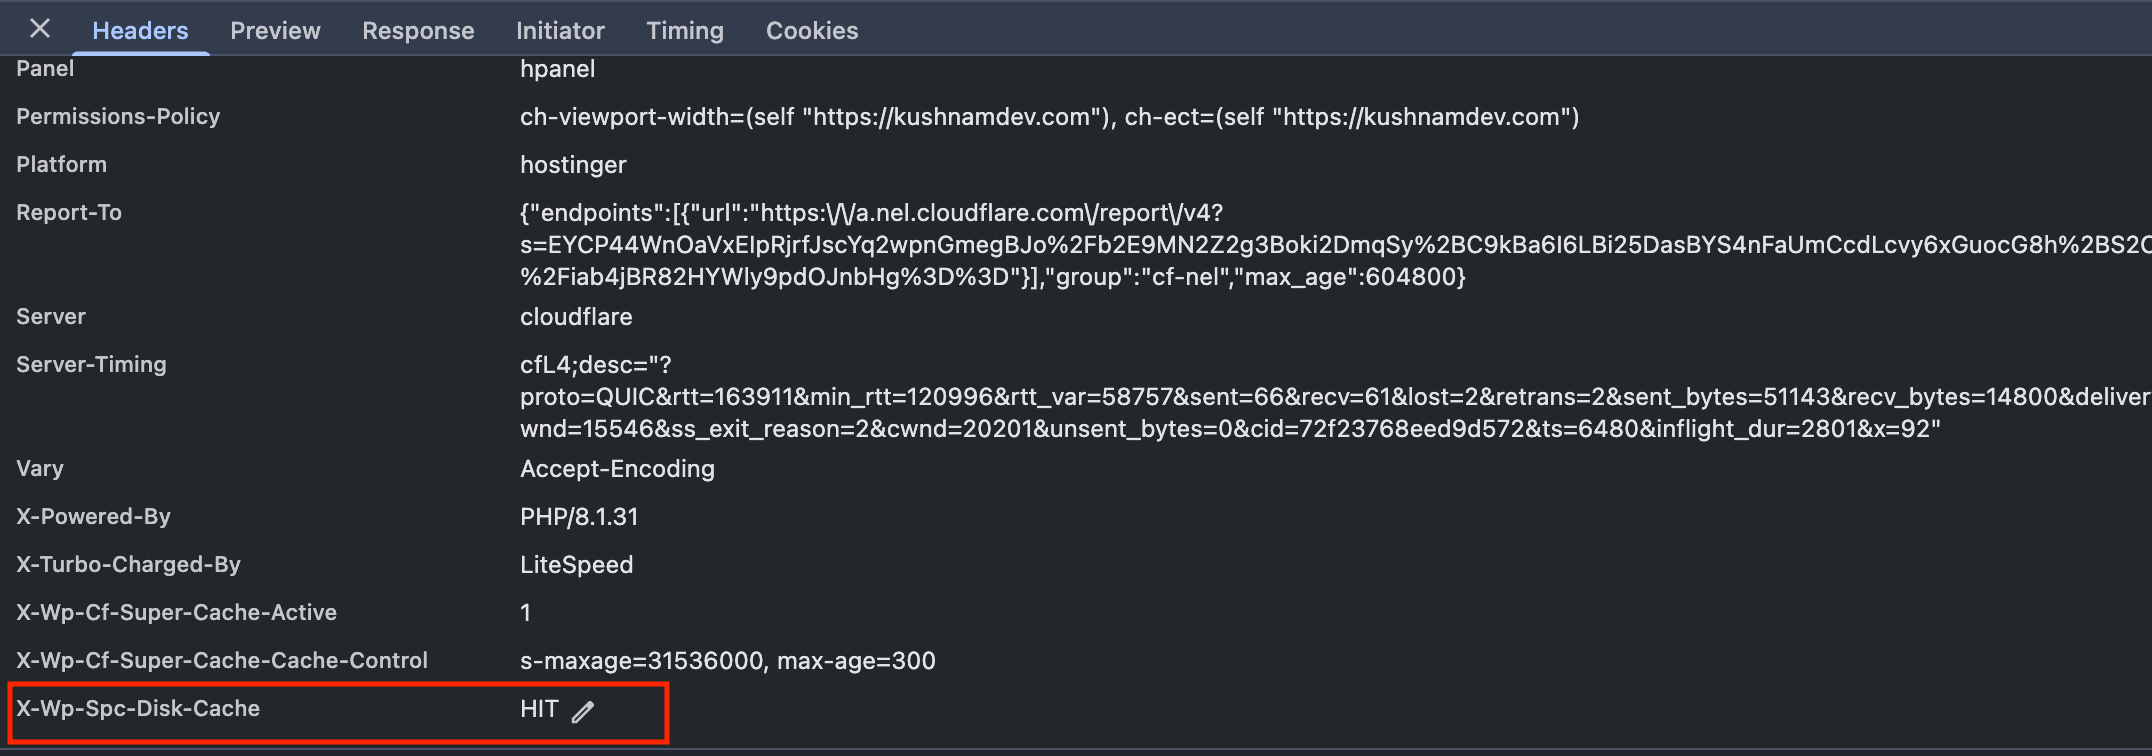Open the Cookies tab

812,31
